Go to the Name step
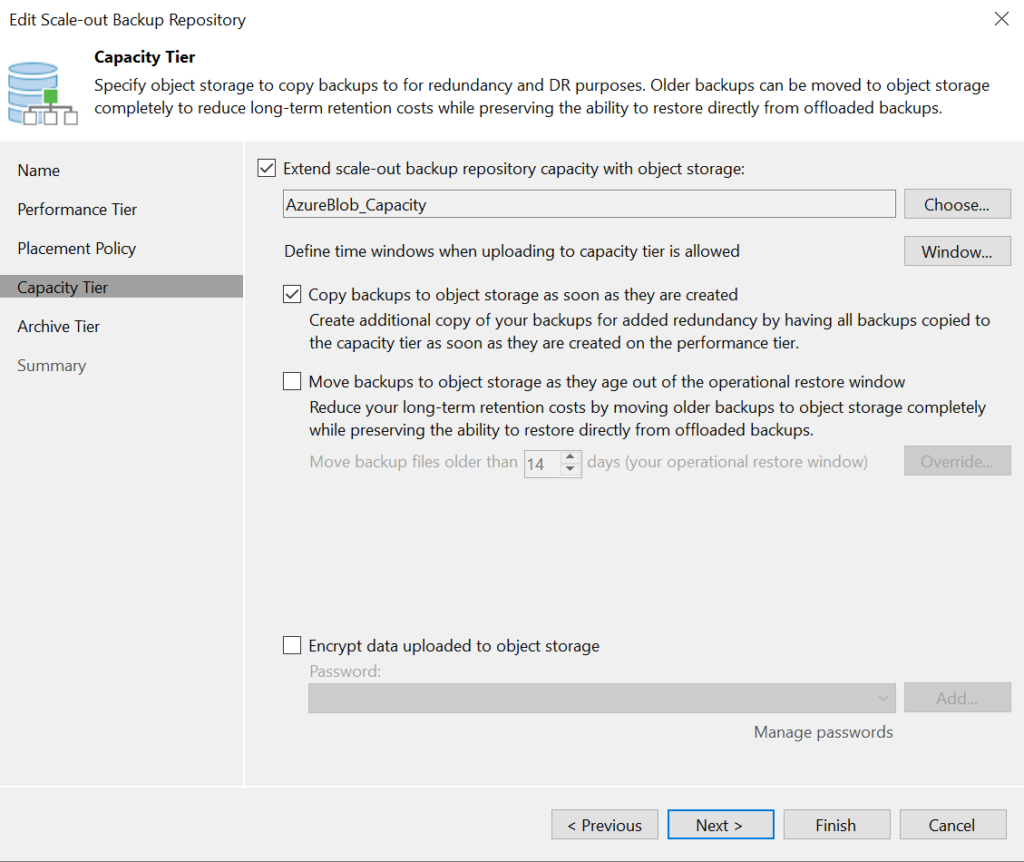Screen dimensions: 1024x862 [x=39, y=170]
